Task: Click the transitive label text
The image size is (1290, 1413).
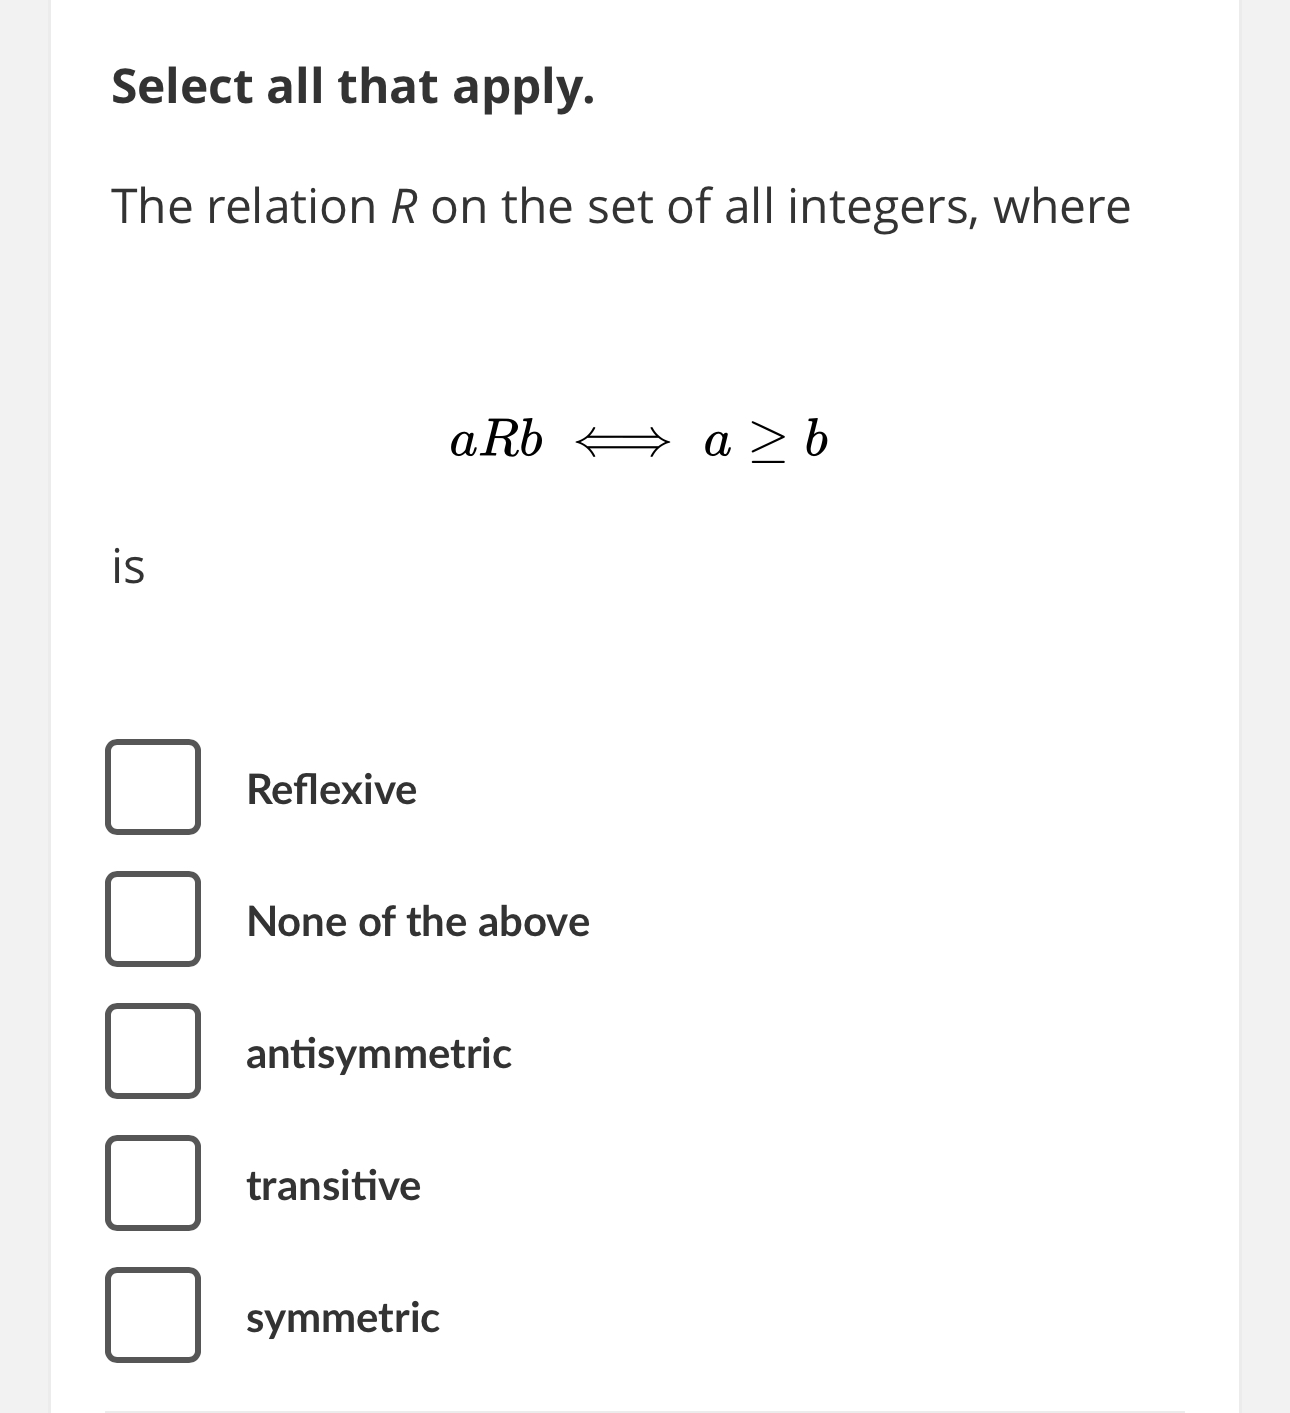Action: click(333, 1186)
